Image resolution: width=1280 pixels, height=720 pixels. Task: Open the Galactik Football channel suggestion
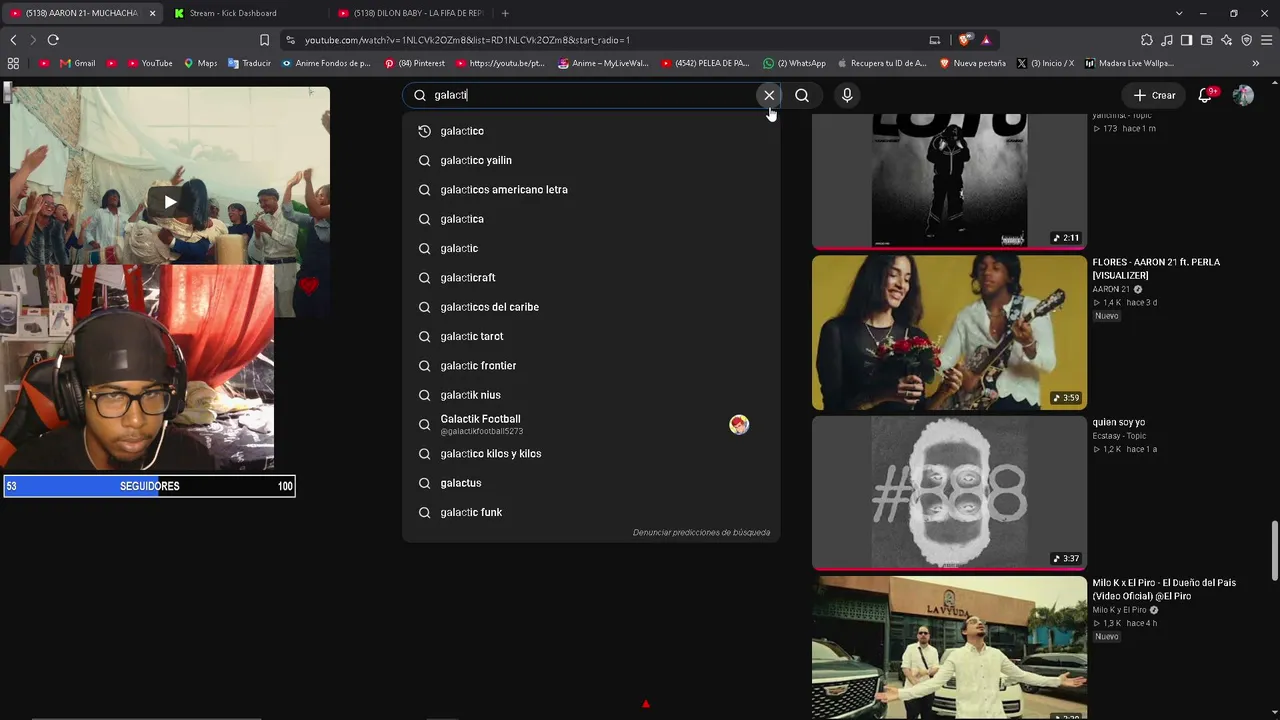(x=591, y=424)
